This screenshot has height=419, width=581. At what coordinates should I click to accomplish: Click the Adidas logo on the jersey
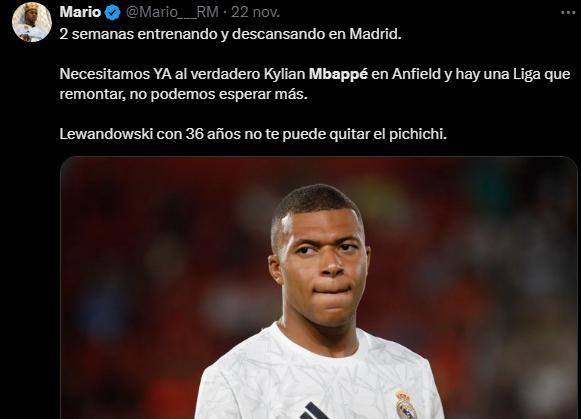click(314, 411)
